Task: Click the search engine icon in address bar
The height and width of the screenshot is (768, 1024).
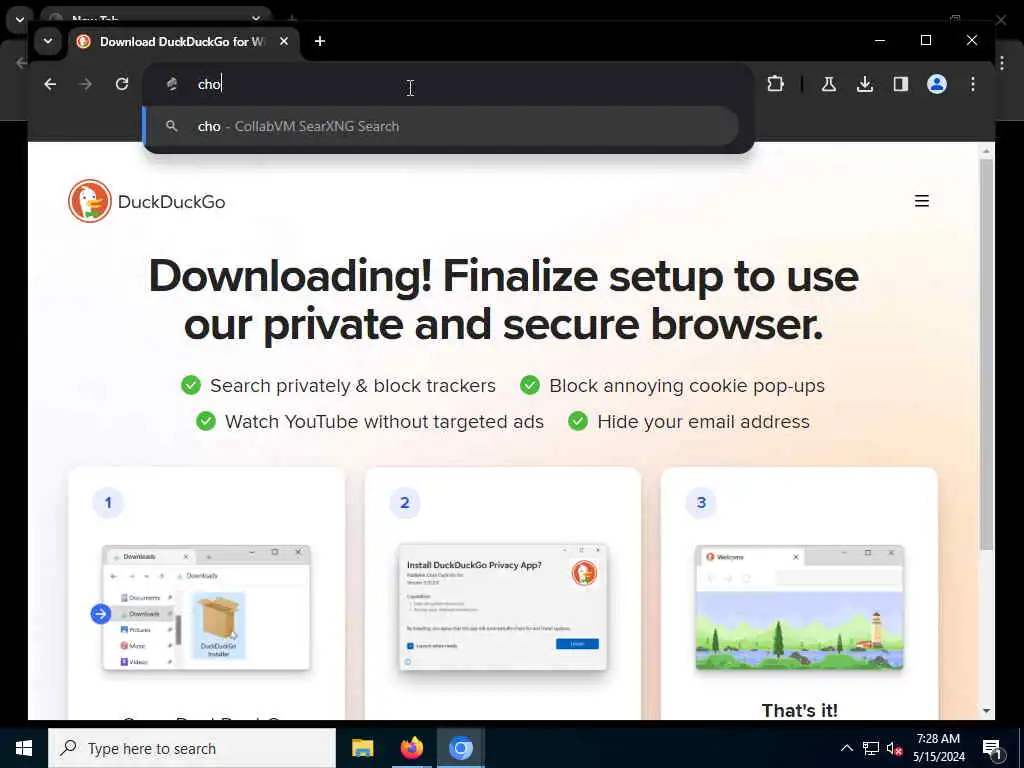Action: [172, 84]
